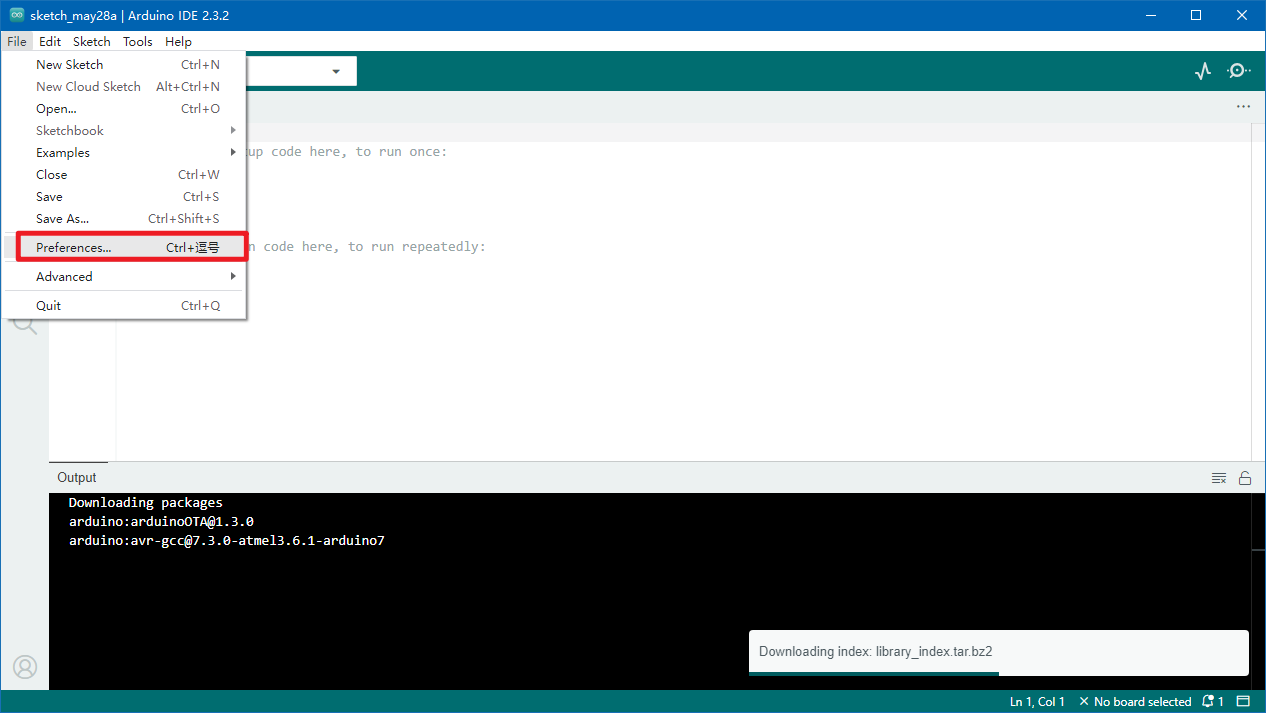The height and width of the screenshot is (713, 1266).
Task: Click the 'Ln 1, Col 1' cursor position
Action: (x=1037, y=702)
